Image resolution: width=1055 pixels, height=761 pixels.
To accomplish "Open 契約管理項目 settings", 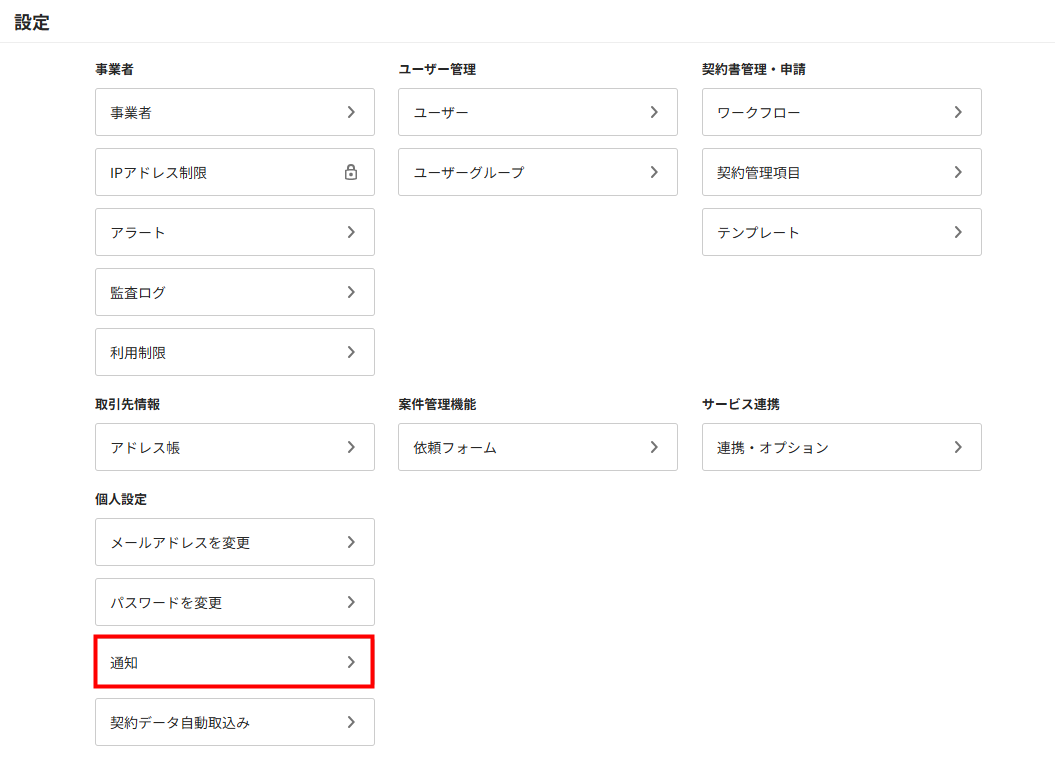I will point(841,172).
